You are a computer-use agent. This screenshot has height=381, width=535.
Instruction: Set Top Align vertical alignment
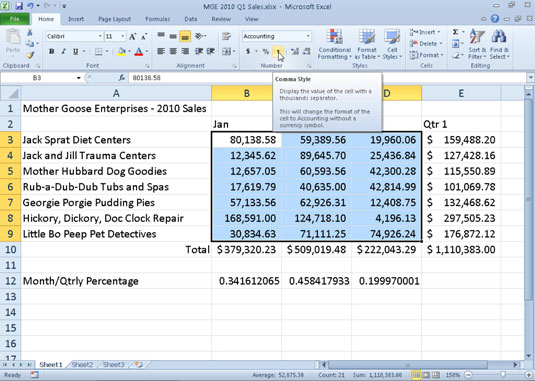coord(161,36)
